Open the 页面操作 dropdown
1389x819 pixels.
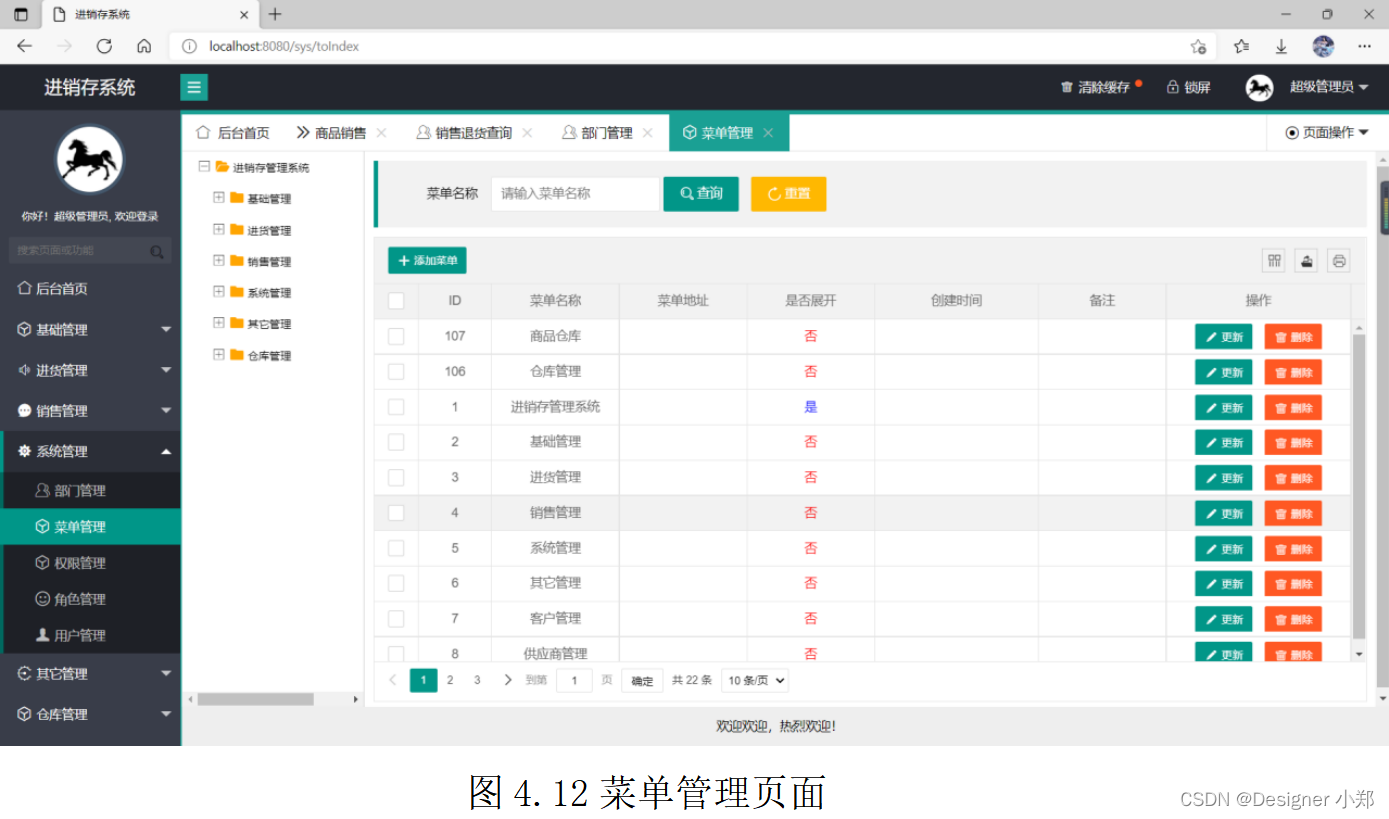1326,133
